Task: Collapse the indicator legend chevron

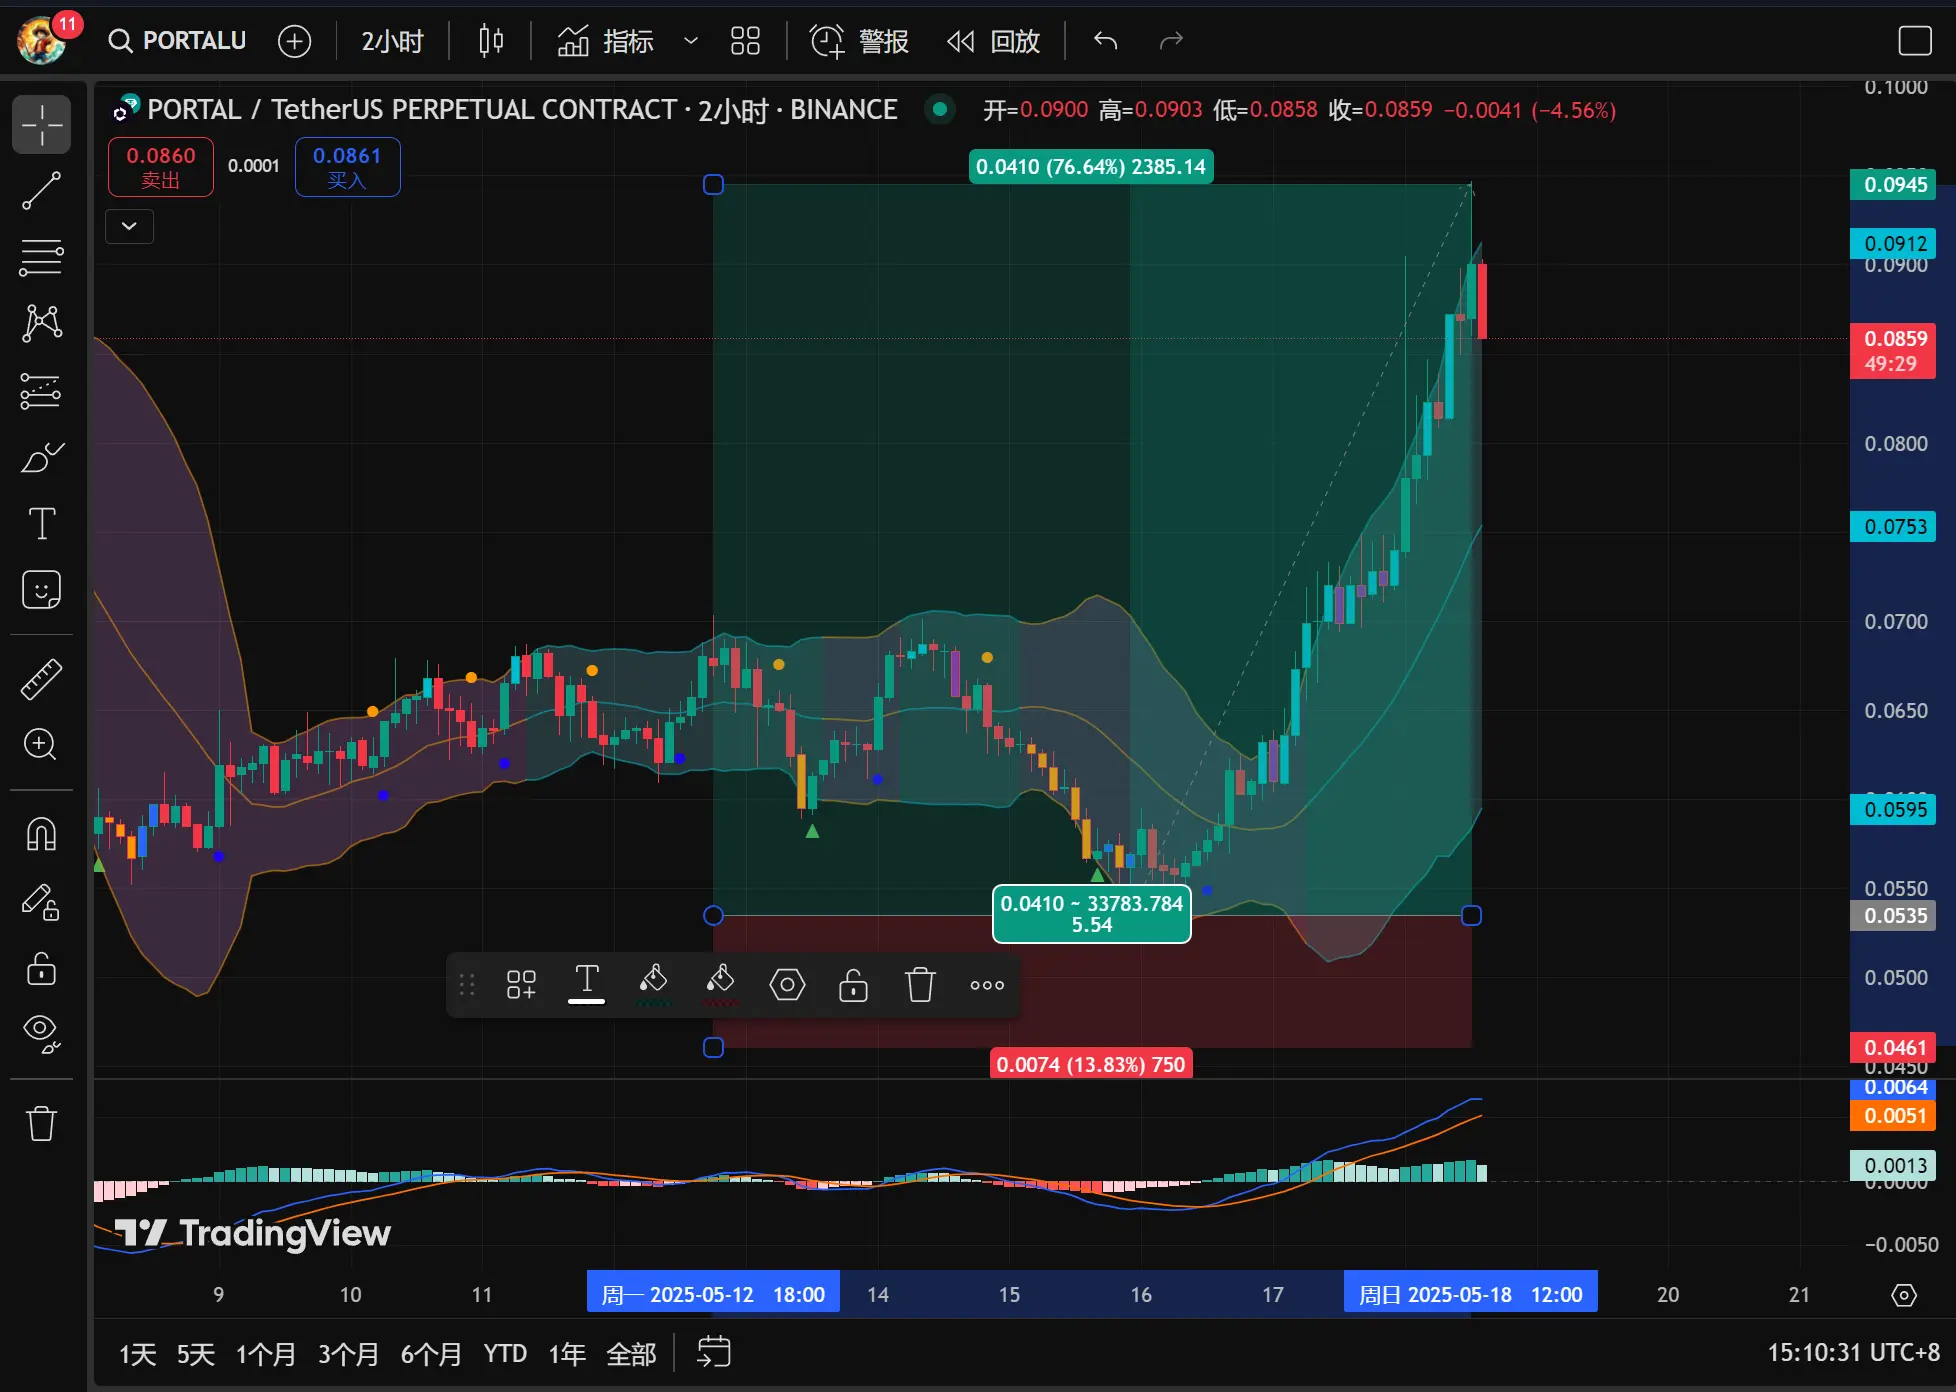Action: pos(129,226)
